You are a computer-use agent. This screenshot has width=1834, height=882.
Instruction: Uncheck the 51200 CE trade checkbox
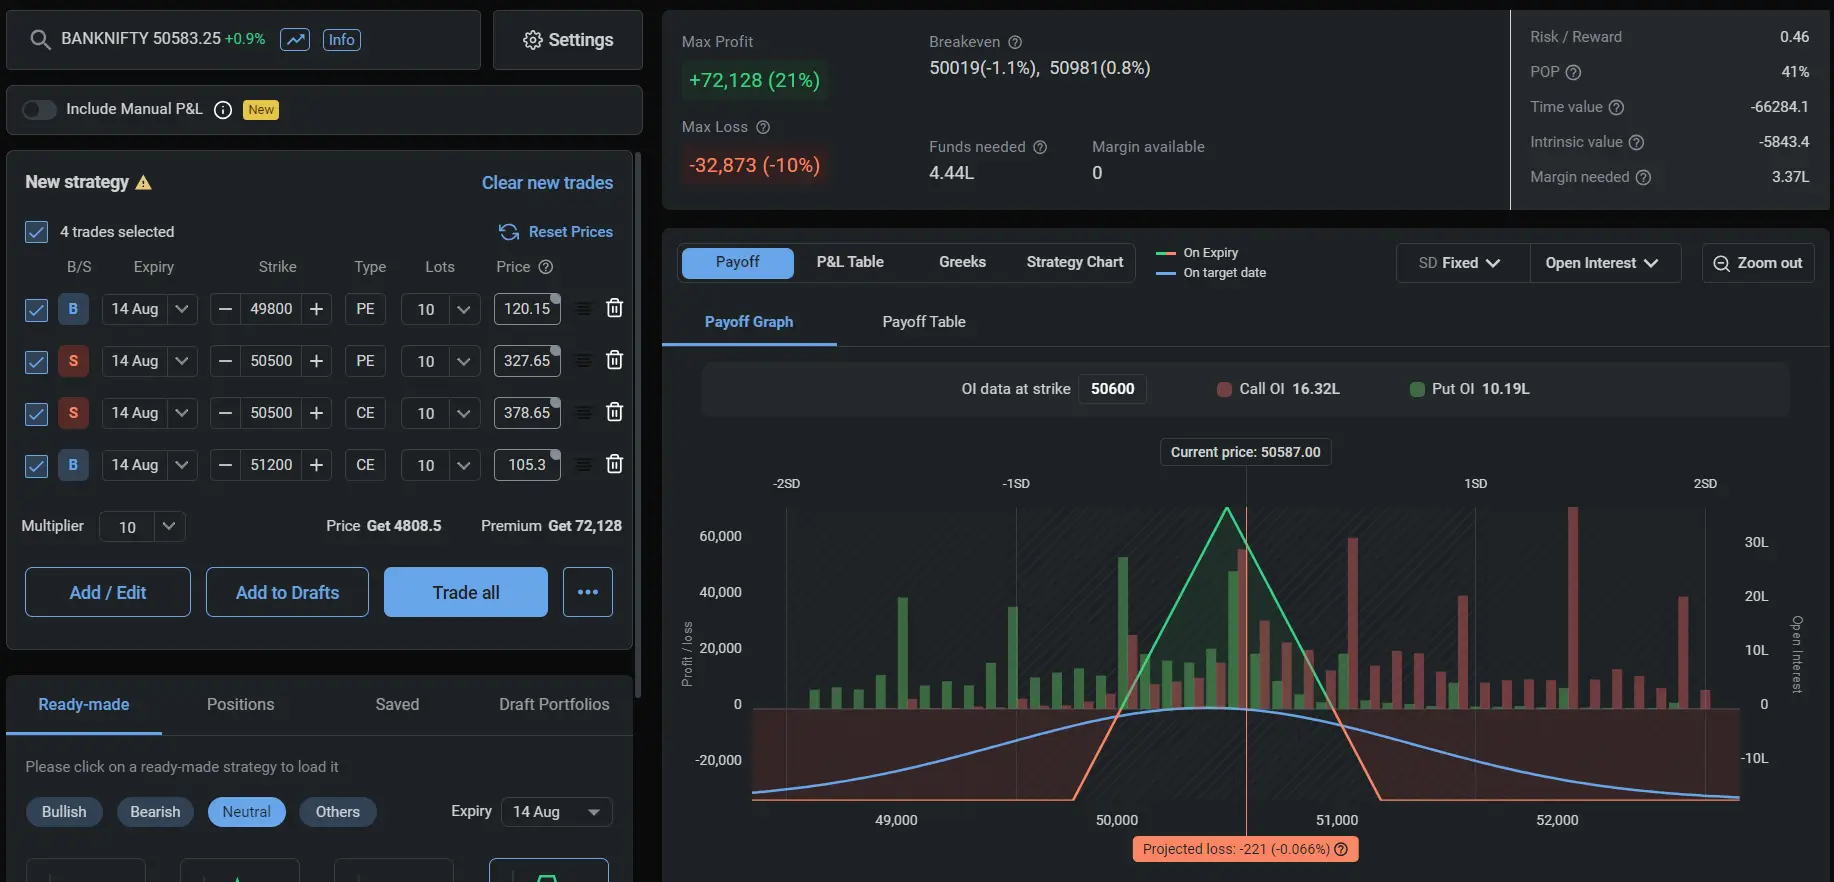point(36,466)
